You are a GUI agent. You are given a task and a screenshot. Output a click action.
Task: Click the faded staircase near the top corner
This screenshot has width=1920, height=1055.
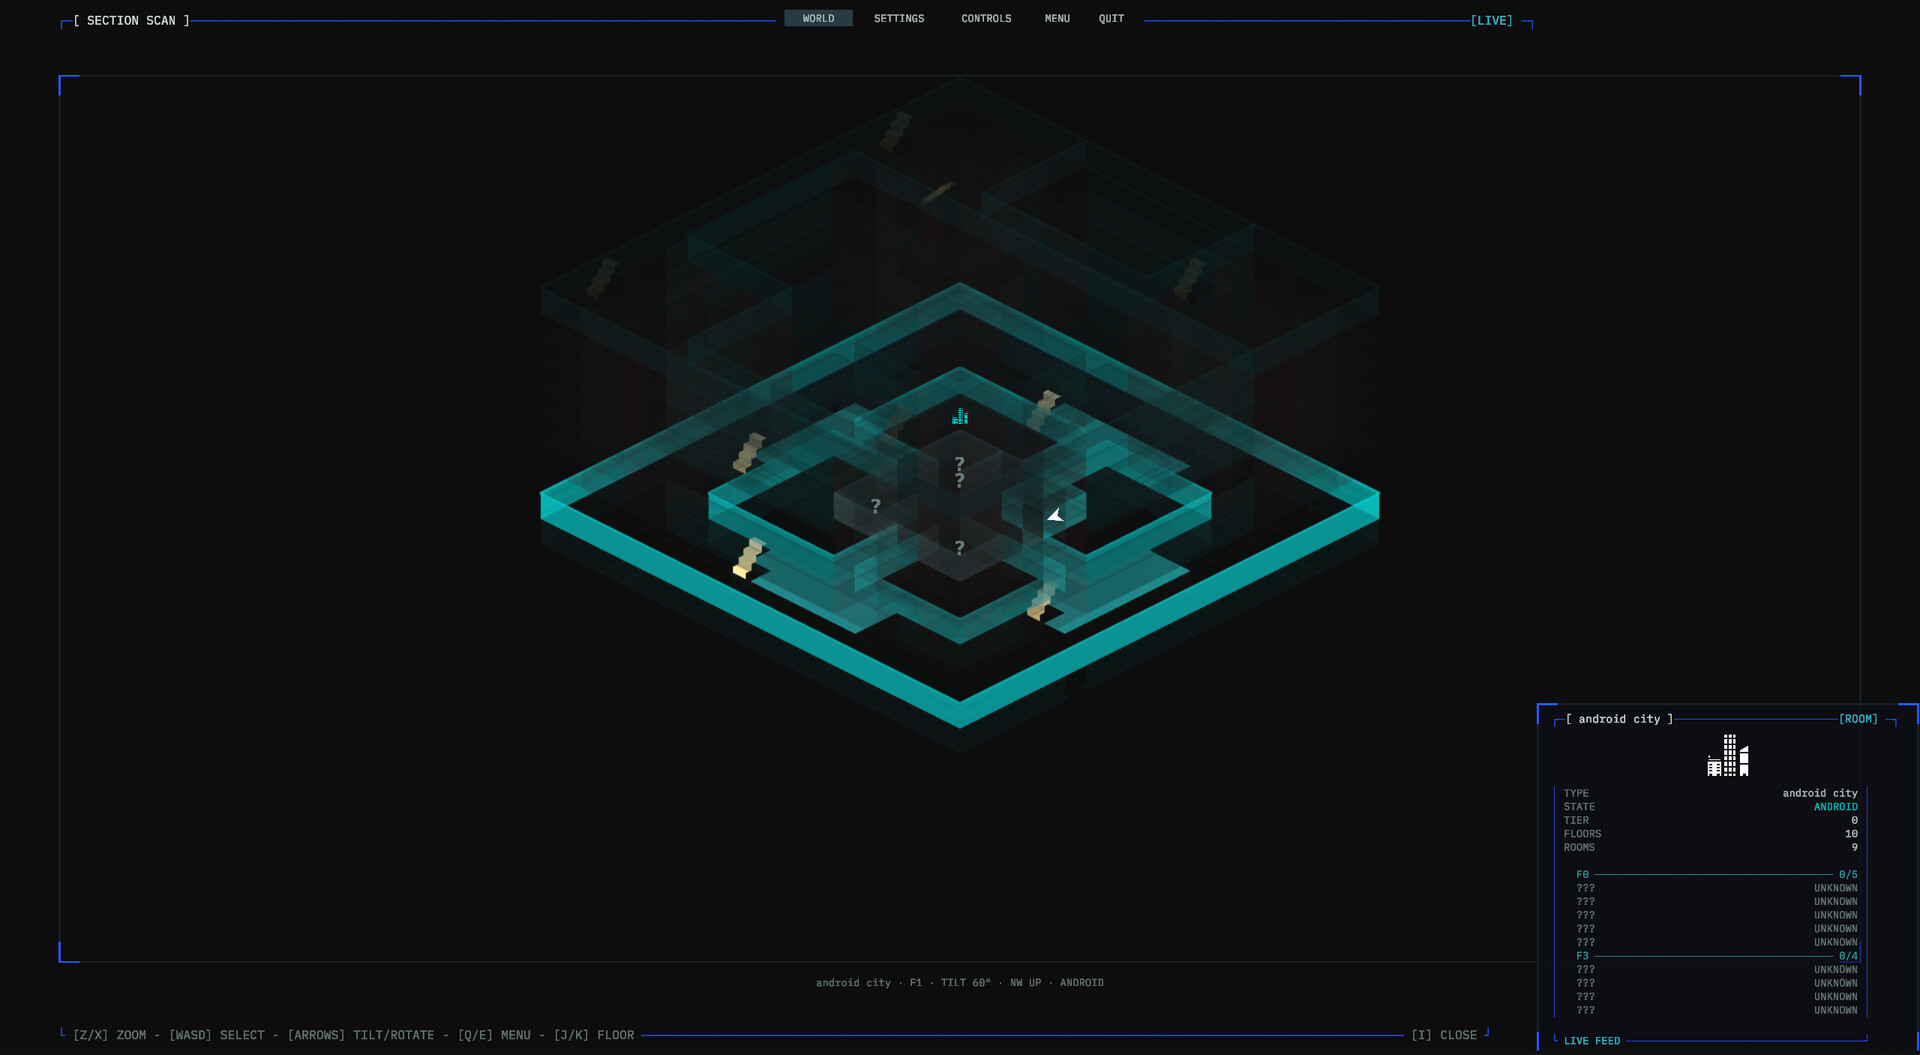click(896, 131)
